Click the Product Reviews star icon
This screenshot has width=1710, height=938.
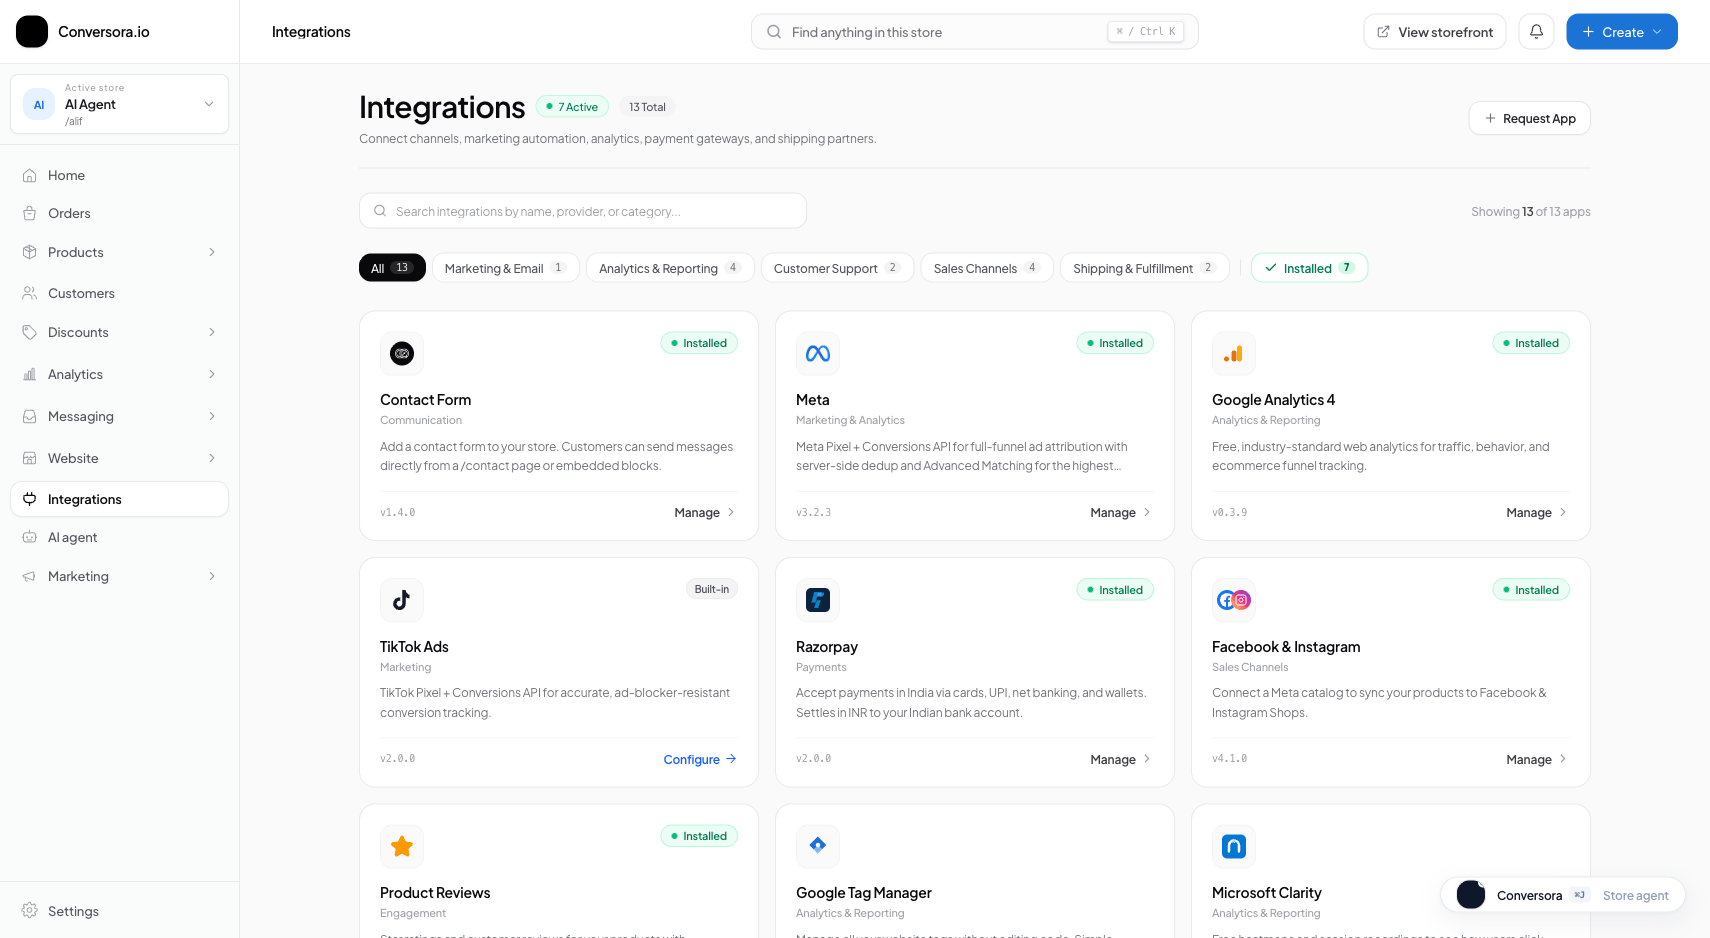click(402, 846)
